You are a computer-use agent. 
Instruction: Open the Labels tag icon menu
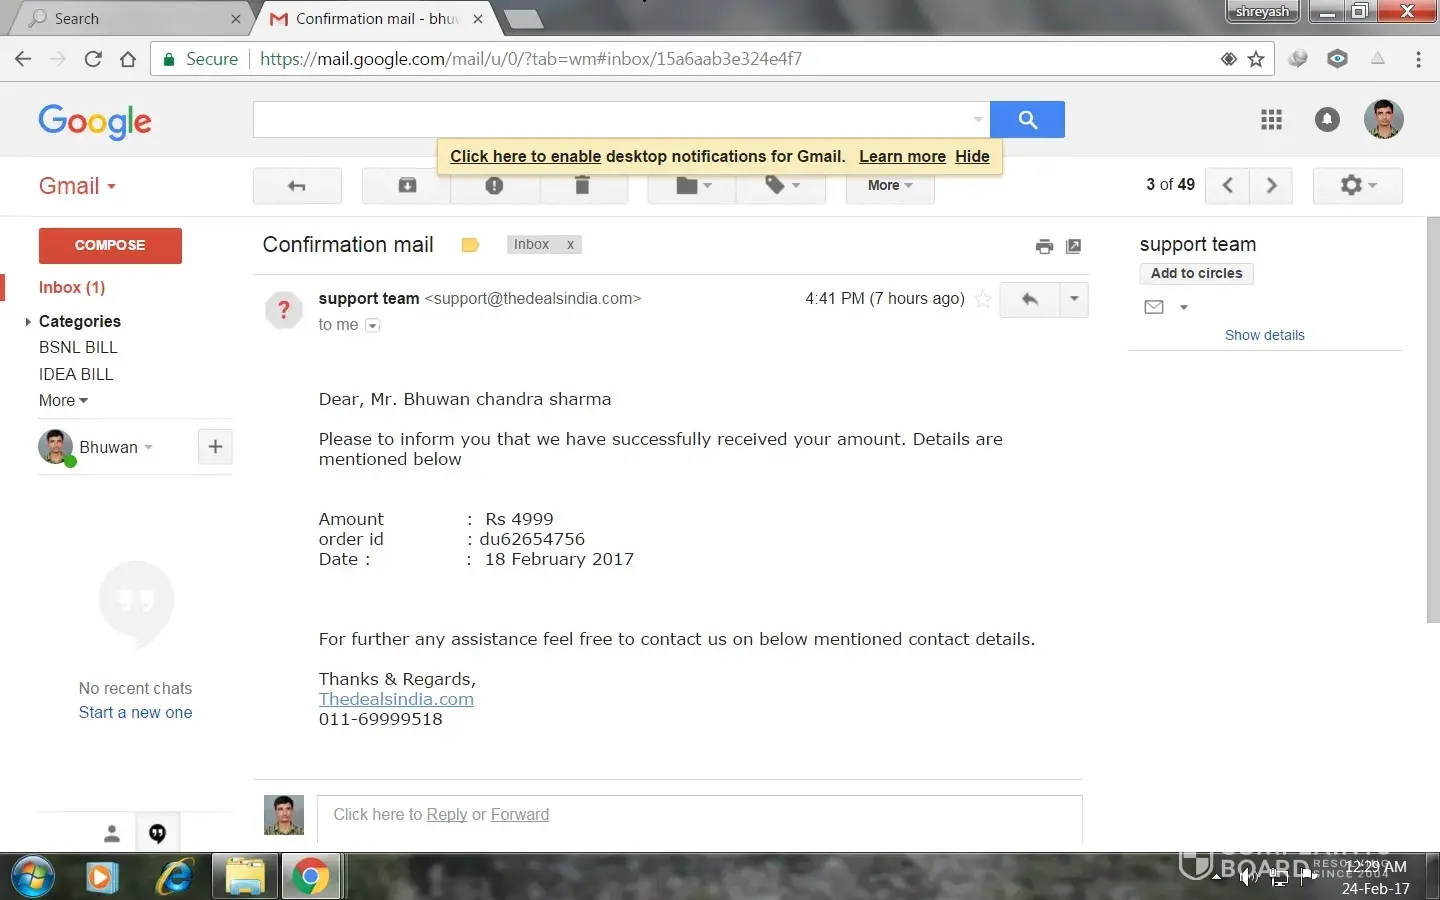click(781, 186)
